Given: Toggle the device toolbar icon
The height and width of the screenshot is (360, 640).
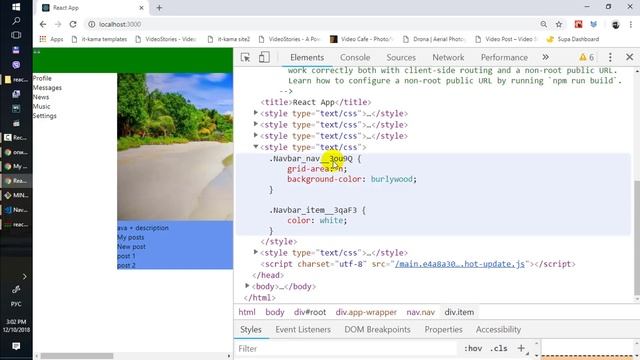Looking at the screenshot, I should [264, 57].
